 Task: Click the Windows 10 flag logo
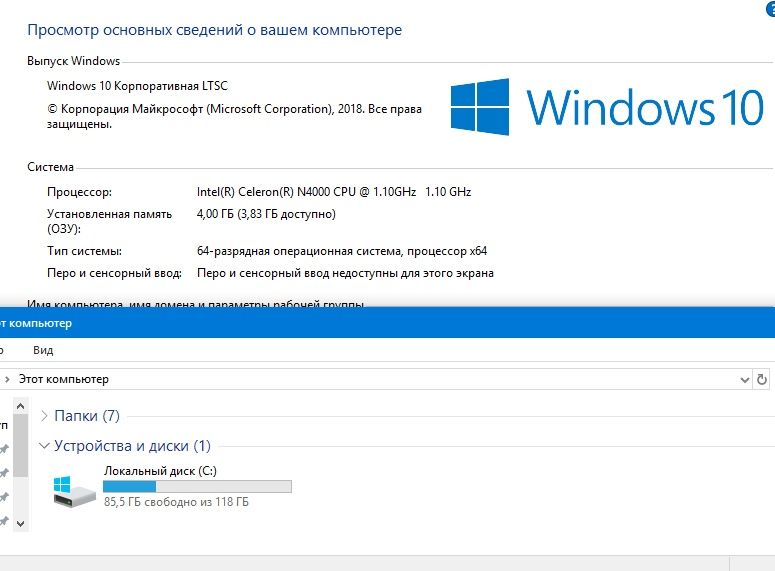tap(480, 106)
